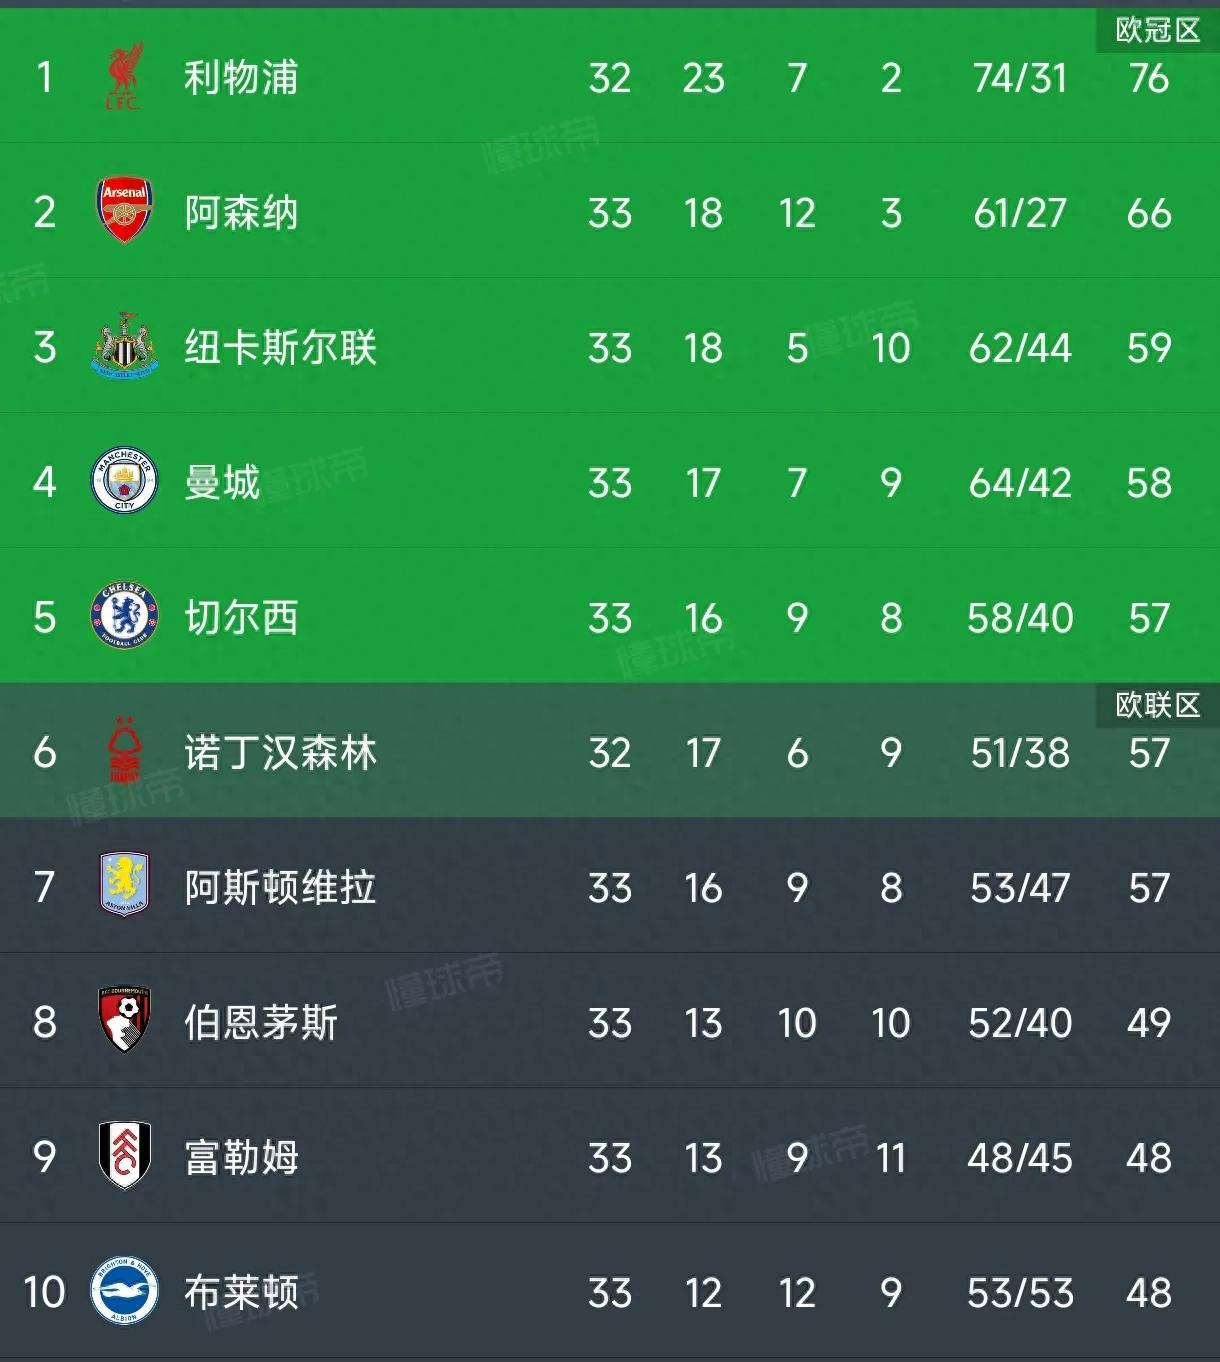
Task: Open team name 阿斯顿维拉
Action: (x=280, y=888)
